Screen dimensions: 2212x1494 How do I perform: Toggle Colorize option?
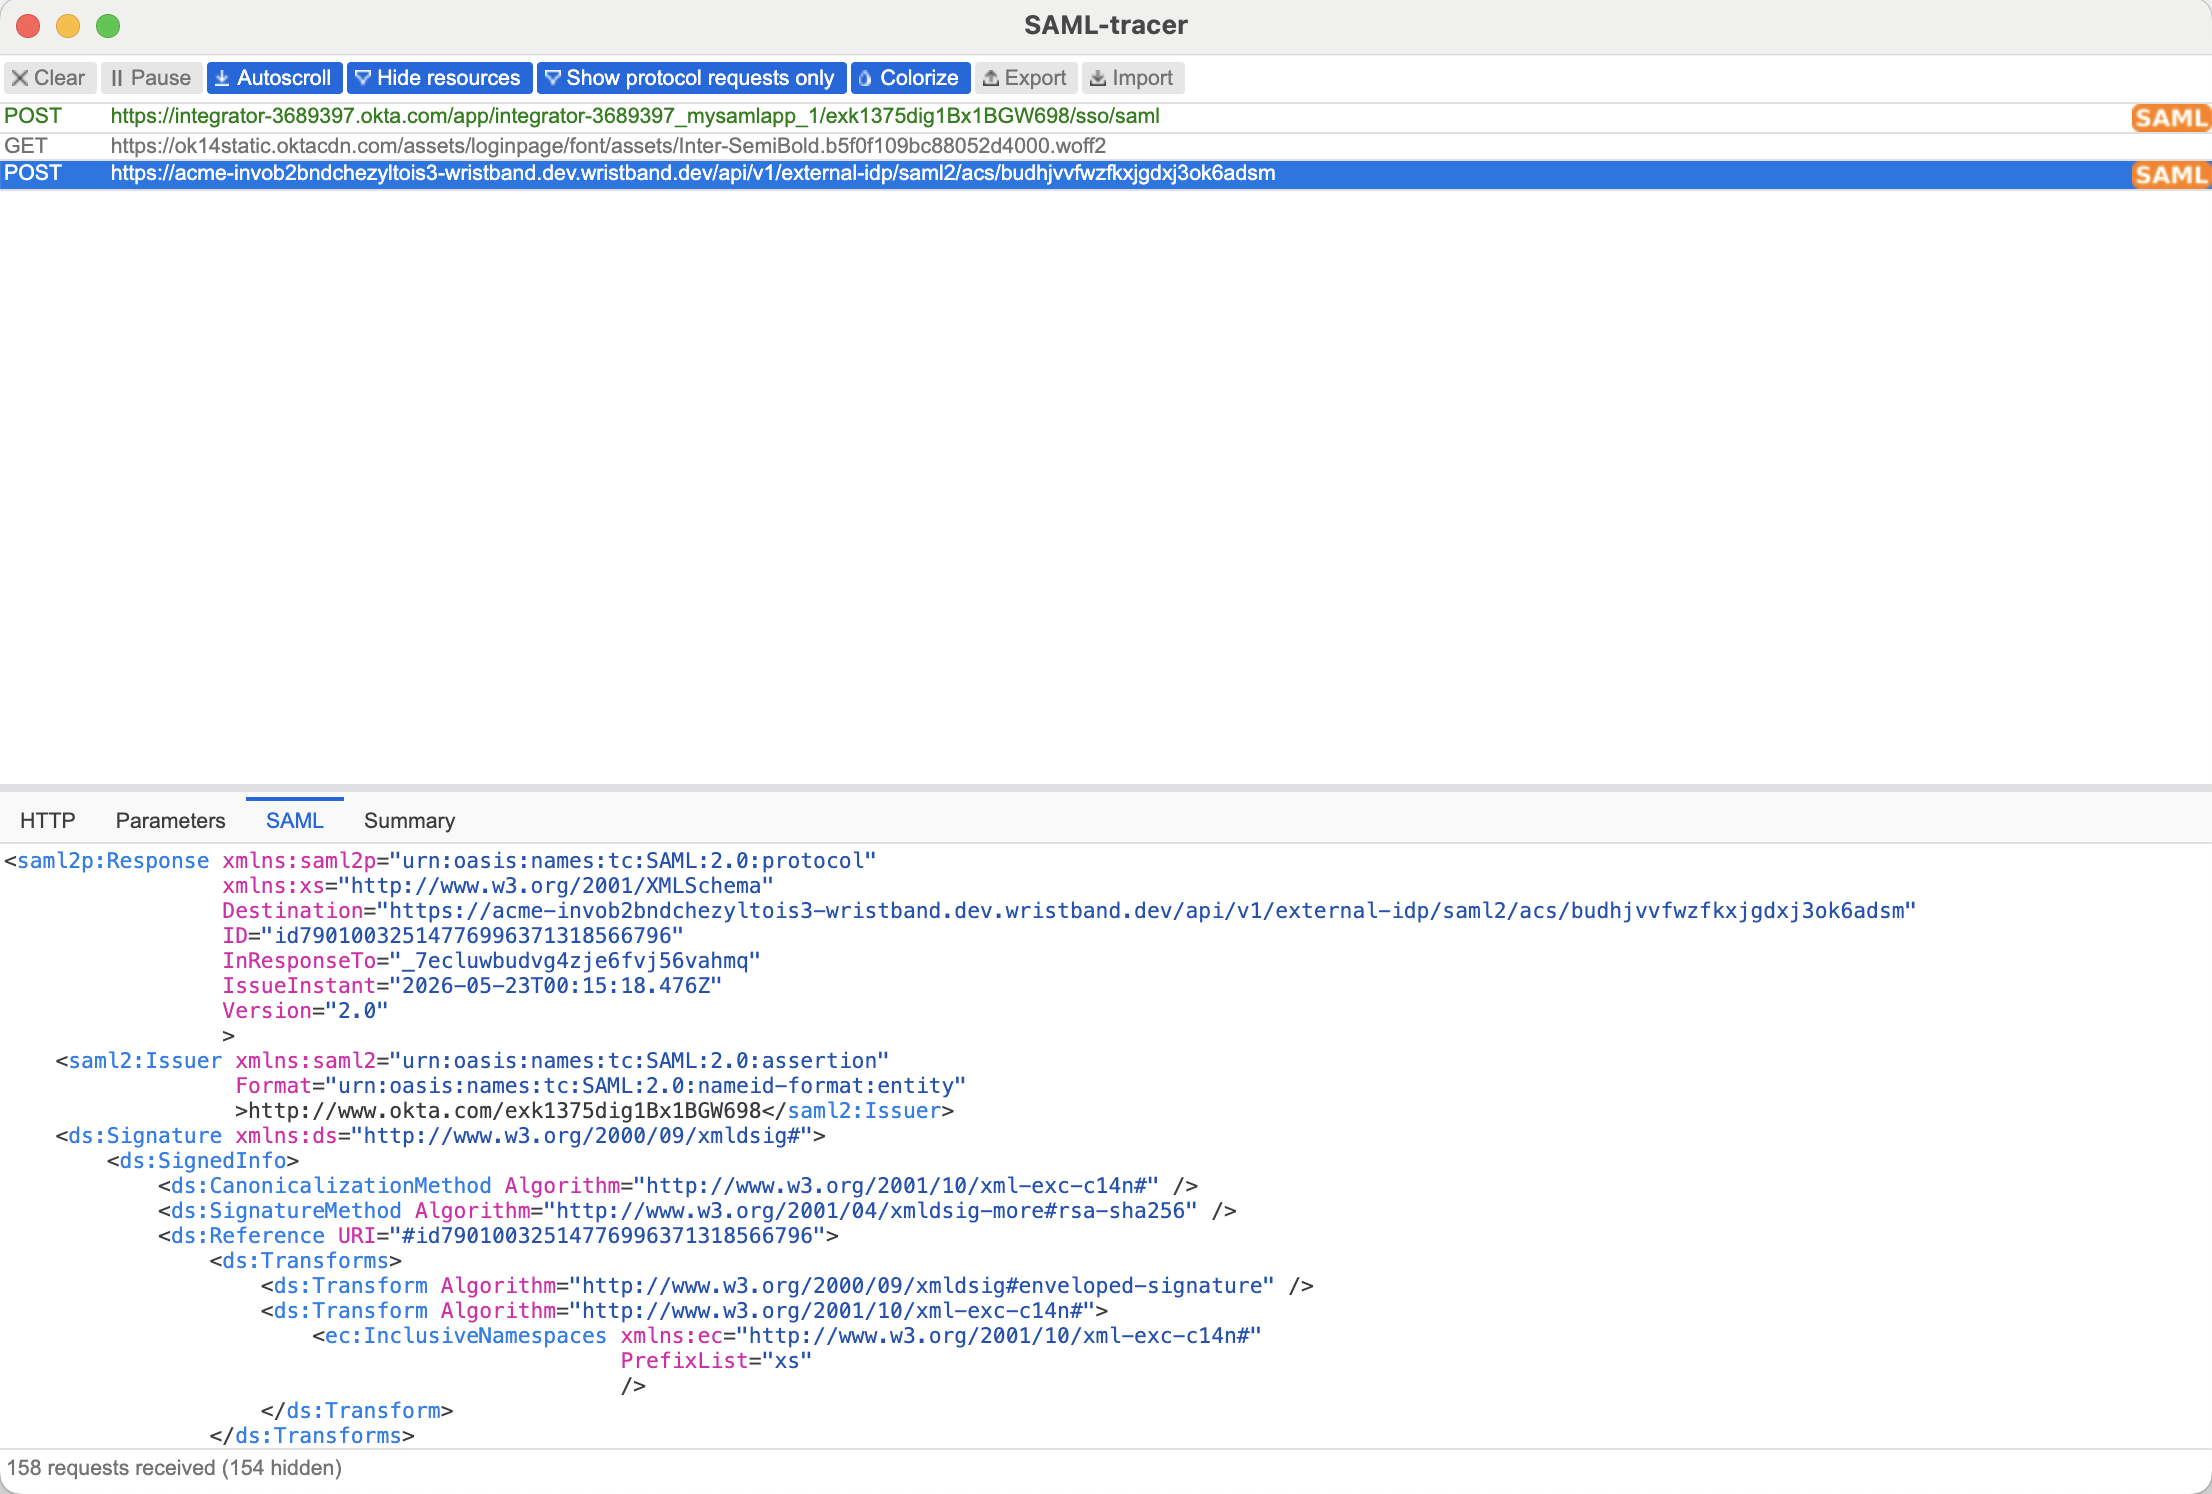pos(910,78)
